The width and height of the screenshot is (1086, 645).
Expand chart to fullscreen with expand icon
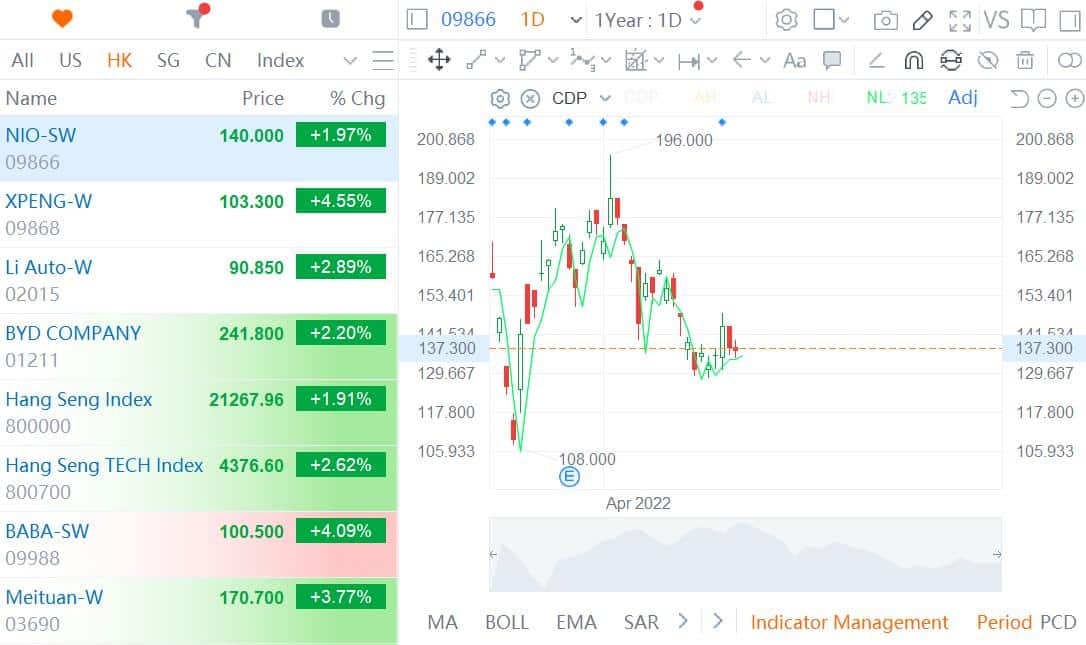tap(960, 20)
